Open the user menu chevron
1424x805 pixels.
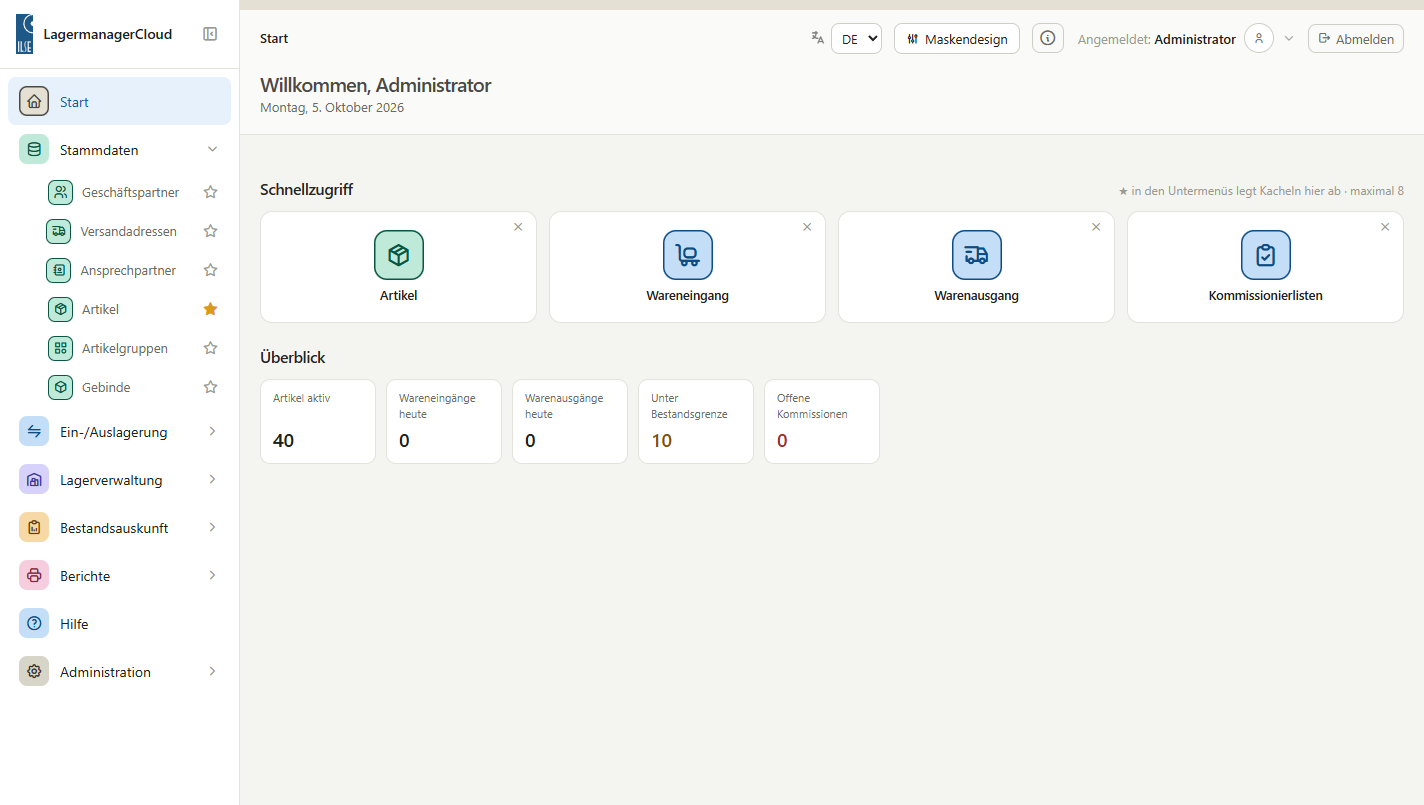click(x=1289, y=38)
